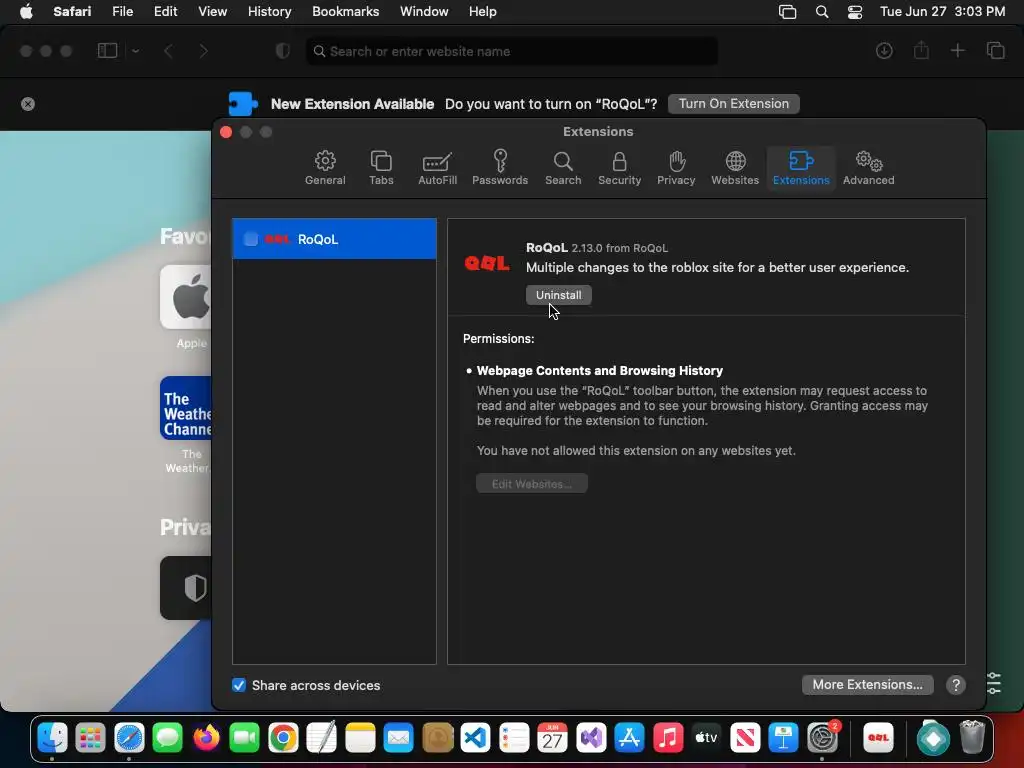This screenshot has width=1024, height=768.
Task: Click the Stage Manager menu bar icon
Action: click(788, 12)
